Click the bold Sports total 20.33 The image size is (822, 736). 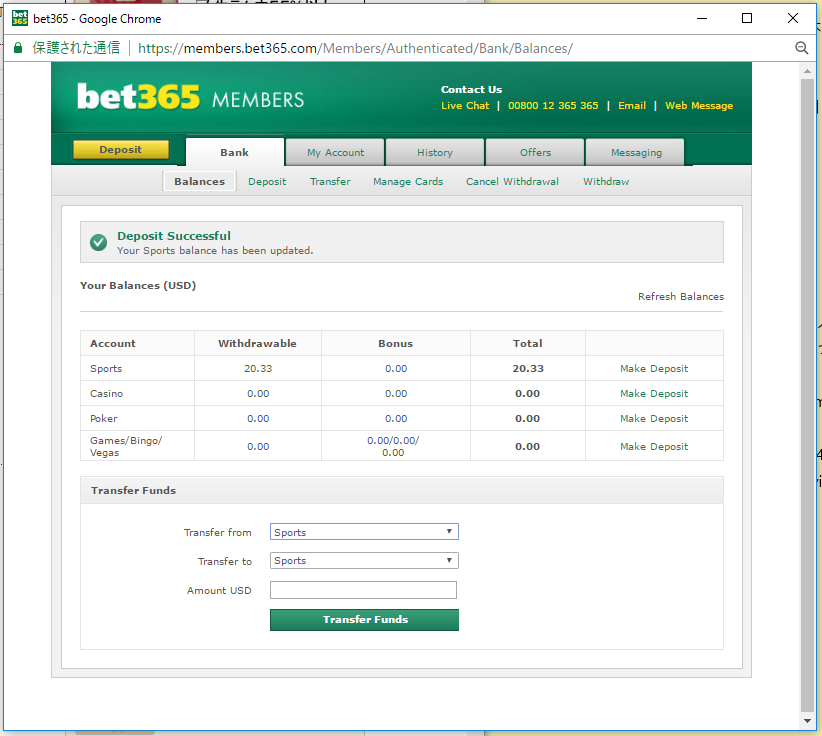(528, 369)
